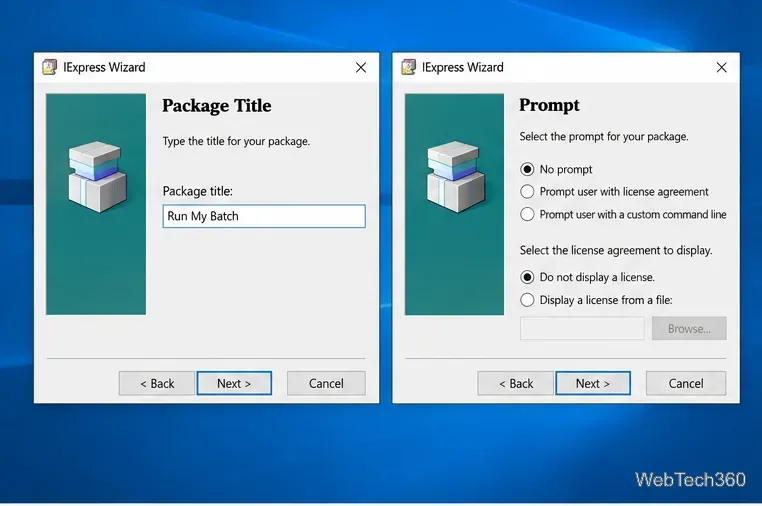
Task: Click 'IExpress Wizard' title in Package Title window
Action: [104, 67]
